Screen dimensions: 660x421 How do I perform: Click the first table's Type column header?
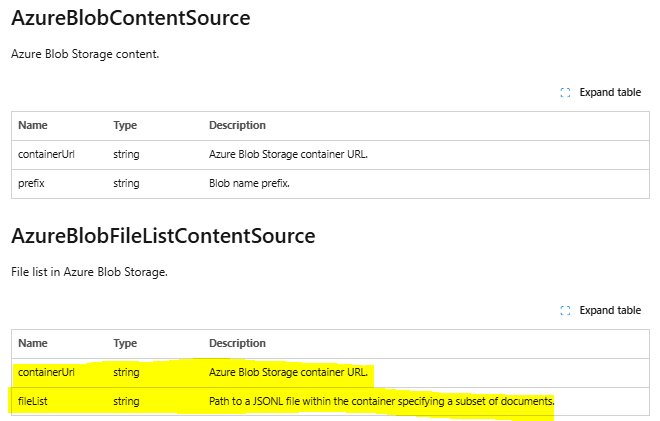(x=125, y=125)
